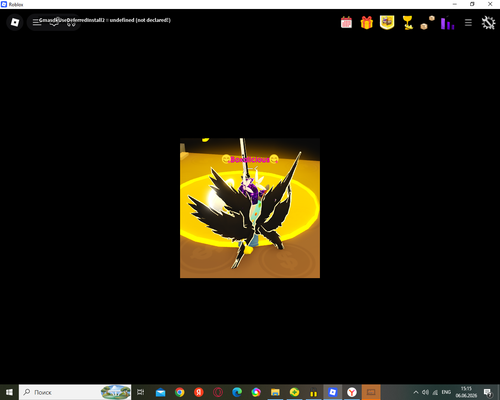The width and height of the screenshot is (500, 400).
Task: Click the calendar daily rewards icon
Action: click(x=346, y=23)
